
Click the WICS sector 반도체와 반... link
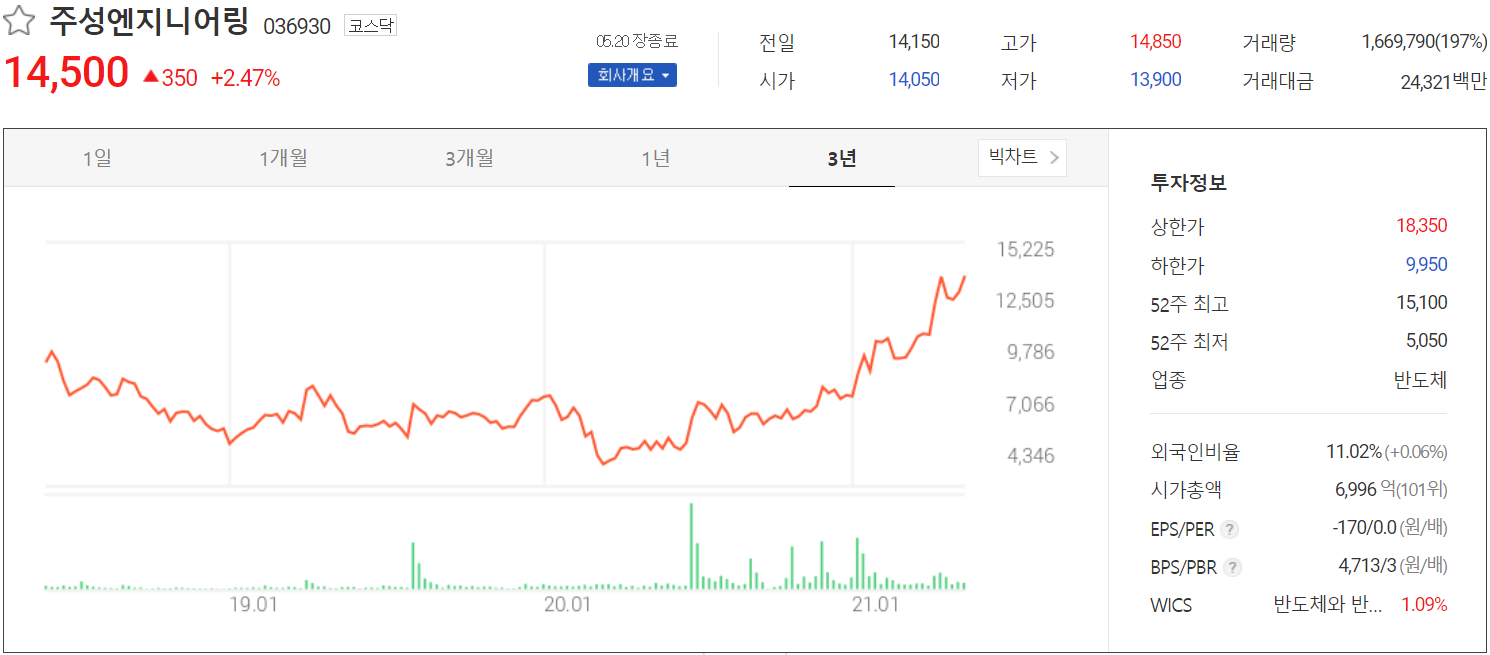1328,605
